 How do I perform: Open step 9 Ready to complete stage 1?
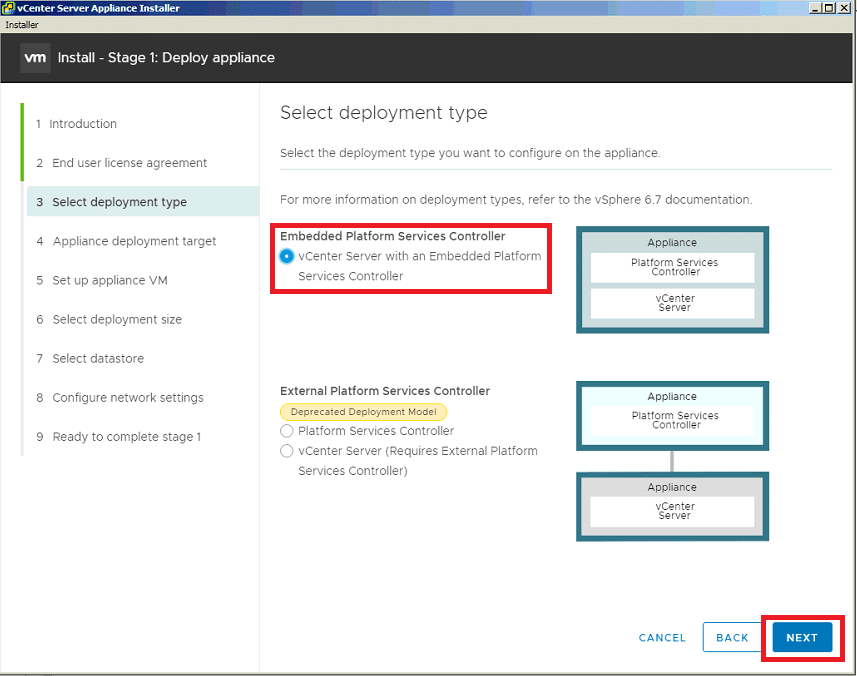119,437
